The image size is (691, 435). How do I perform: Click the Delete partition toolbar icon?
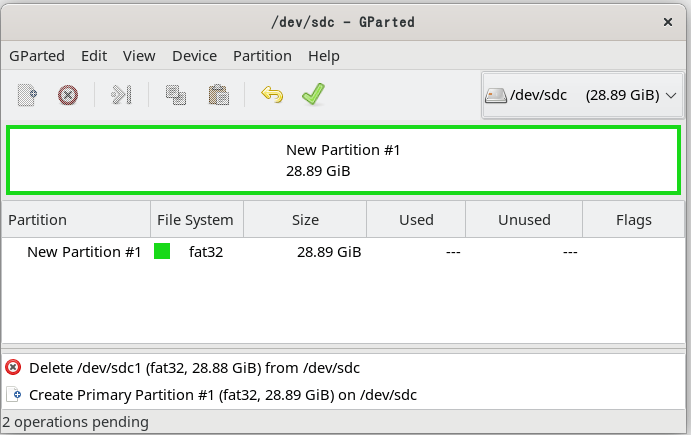(x=67, y=95)
